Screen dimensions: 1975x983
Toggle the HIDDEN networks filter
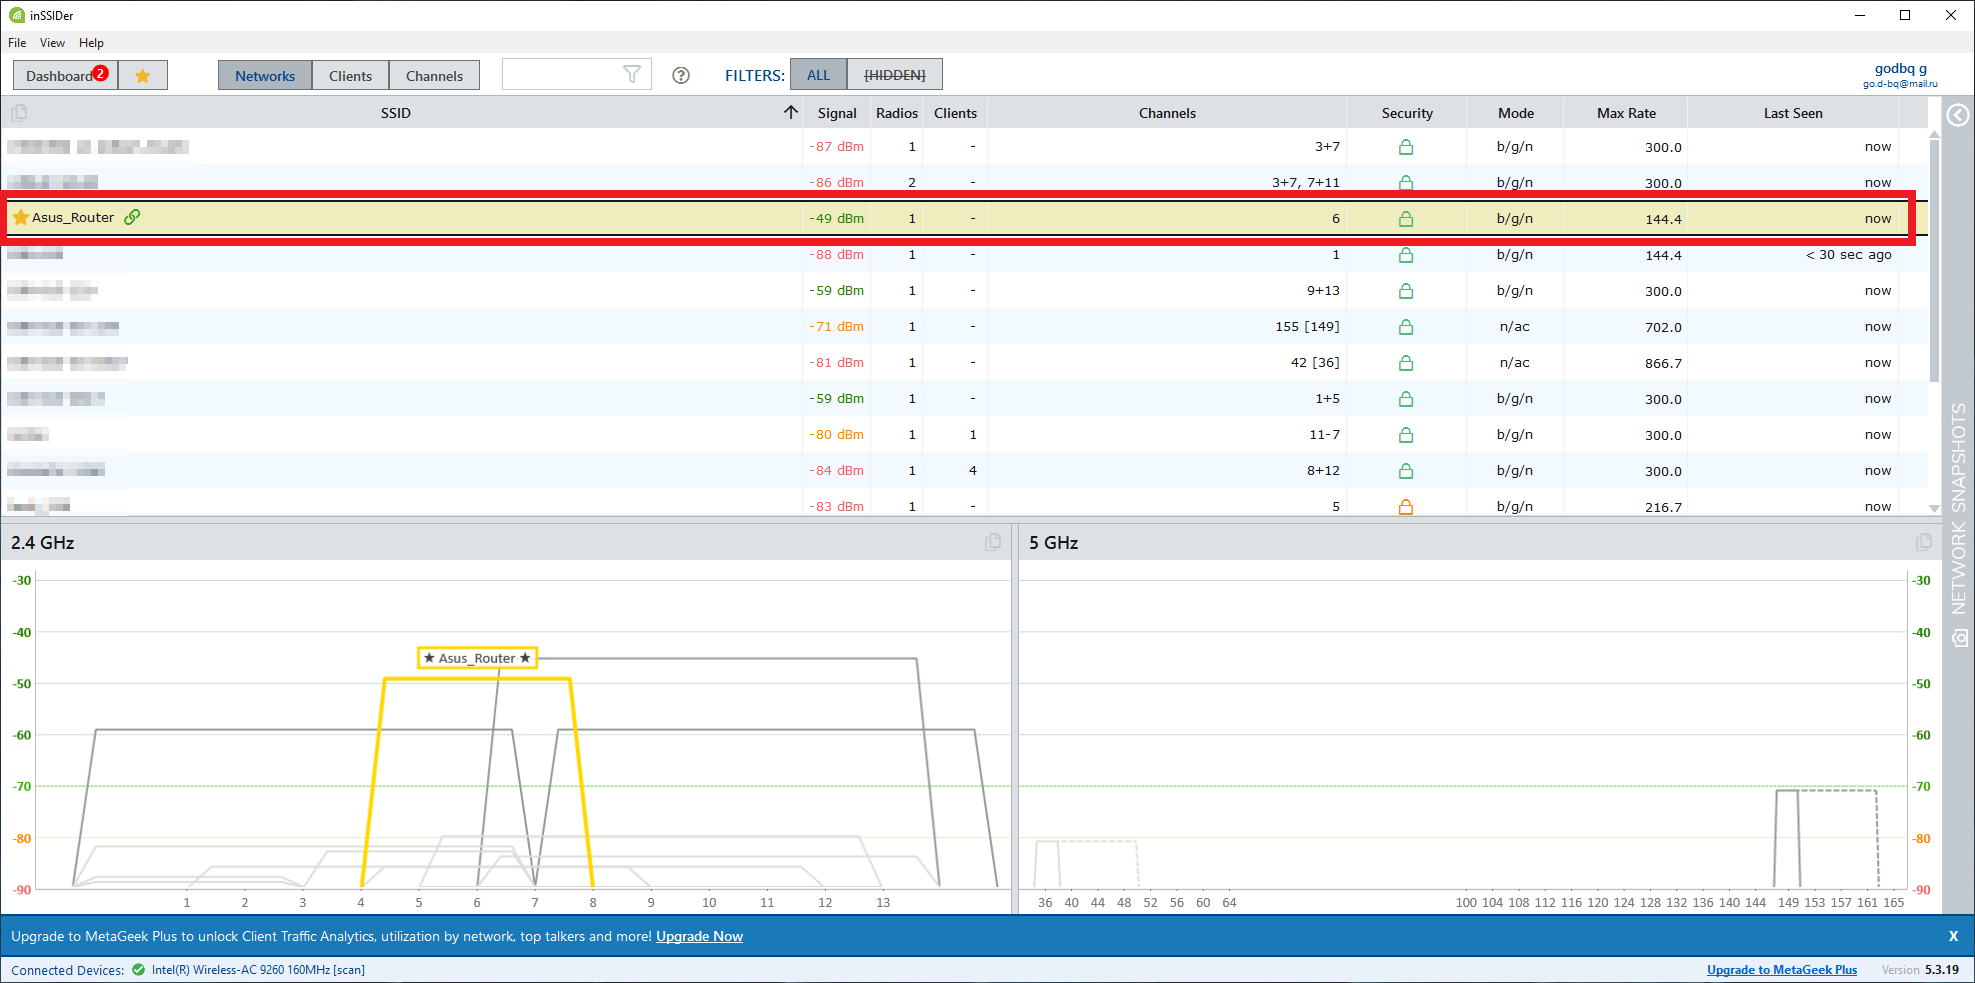(894, 75)
